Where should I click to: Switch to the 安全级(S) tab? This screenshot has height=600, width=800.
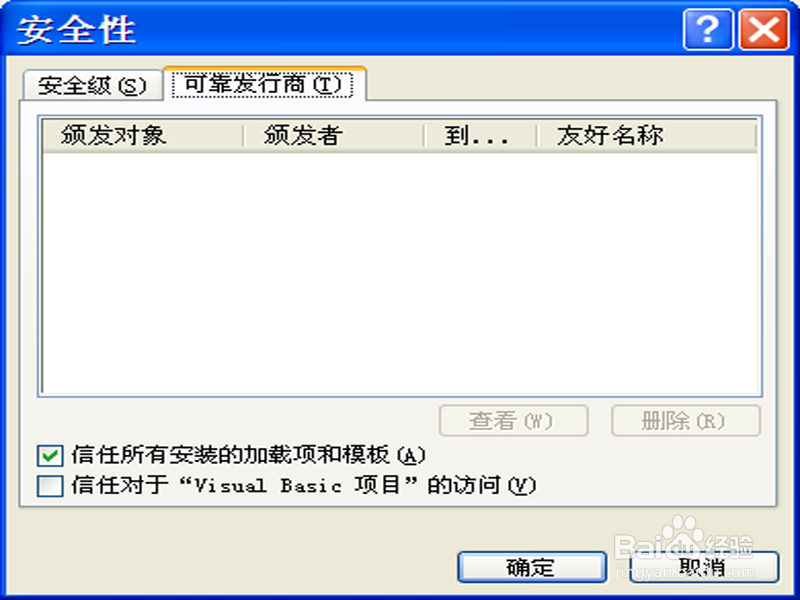pos(92,85)
